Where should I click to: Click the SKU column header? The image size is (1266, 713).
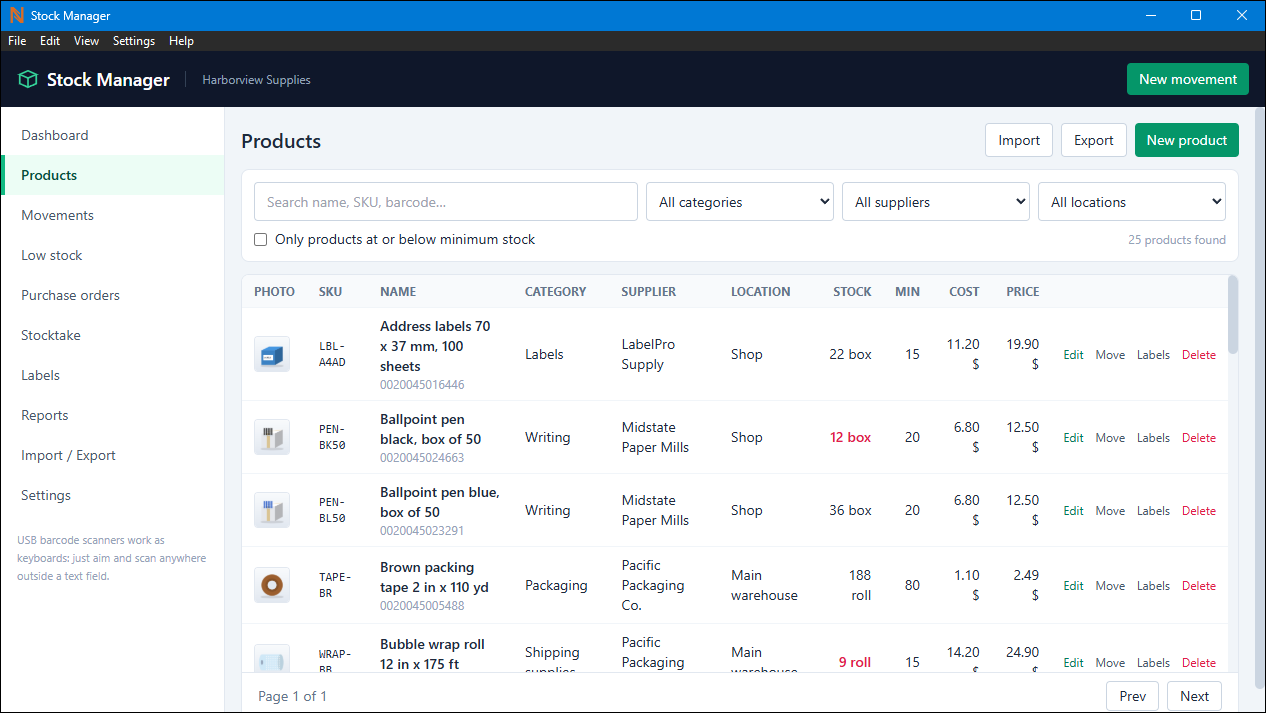(330, 292)
